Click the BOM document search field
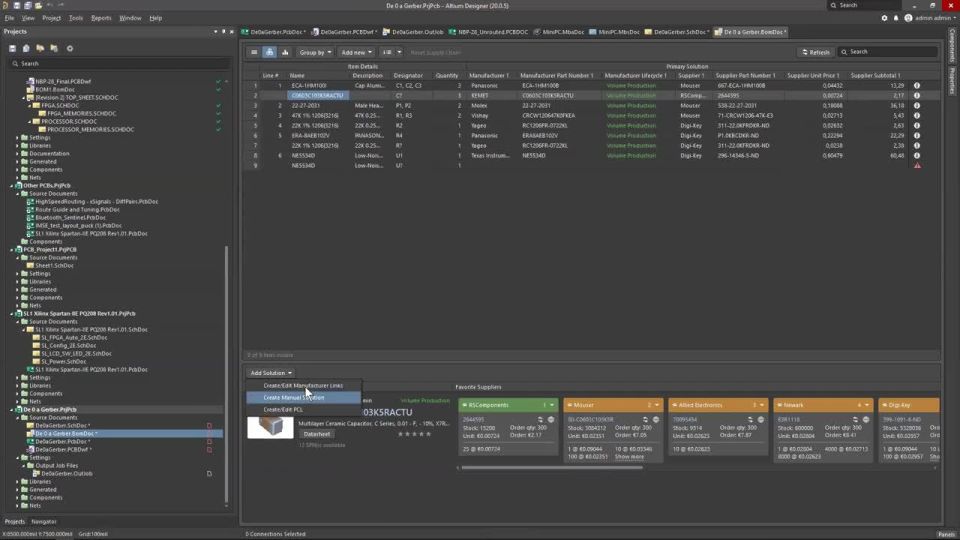The image size is (960, 540). (x=888, y=52)
